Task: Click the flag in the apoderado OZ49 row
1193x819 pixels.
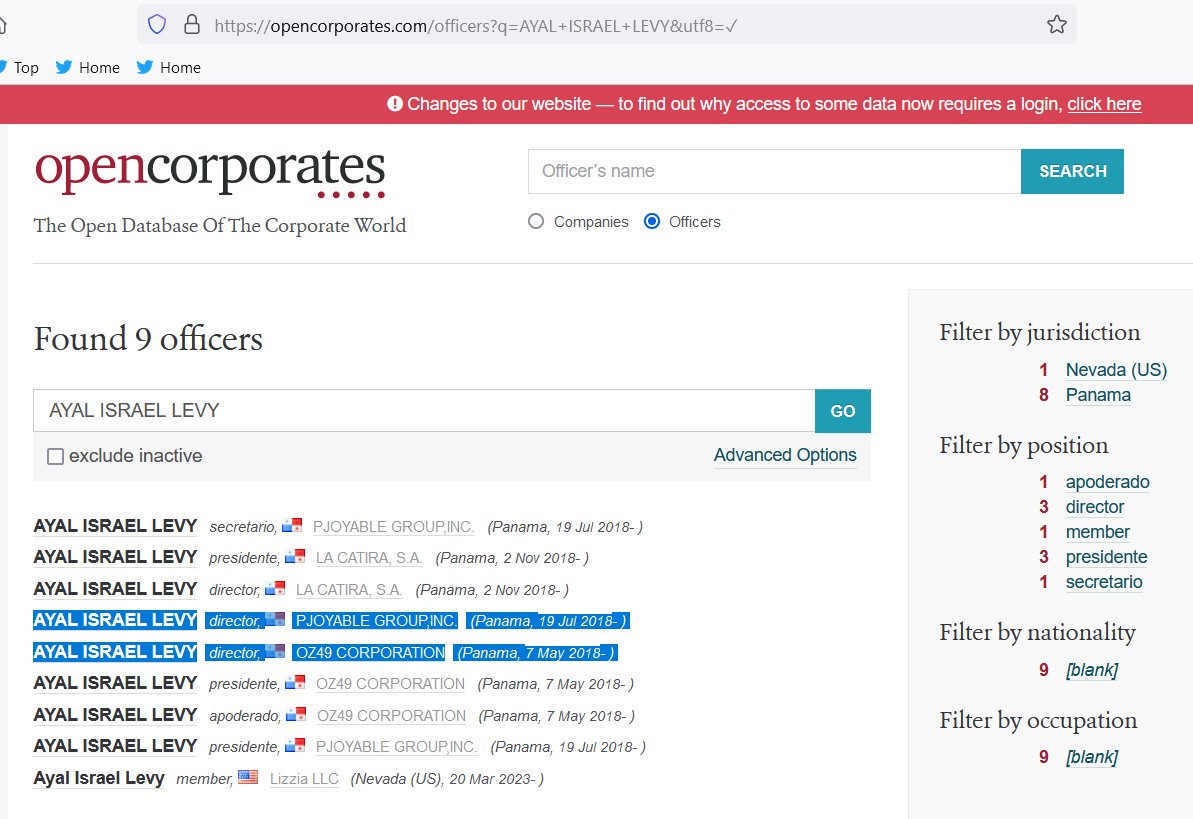Action: (295, 714)
